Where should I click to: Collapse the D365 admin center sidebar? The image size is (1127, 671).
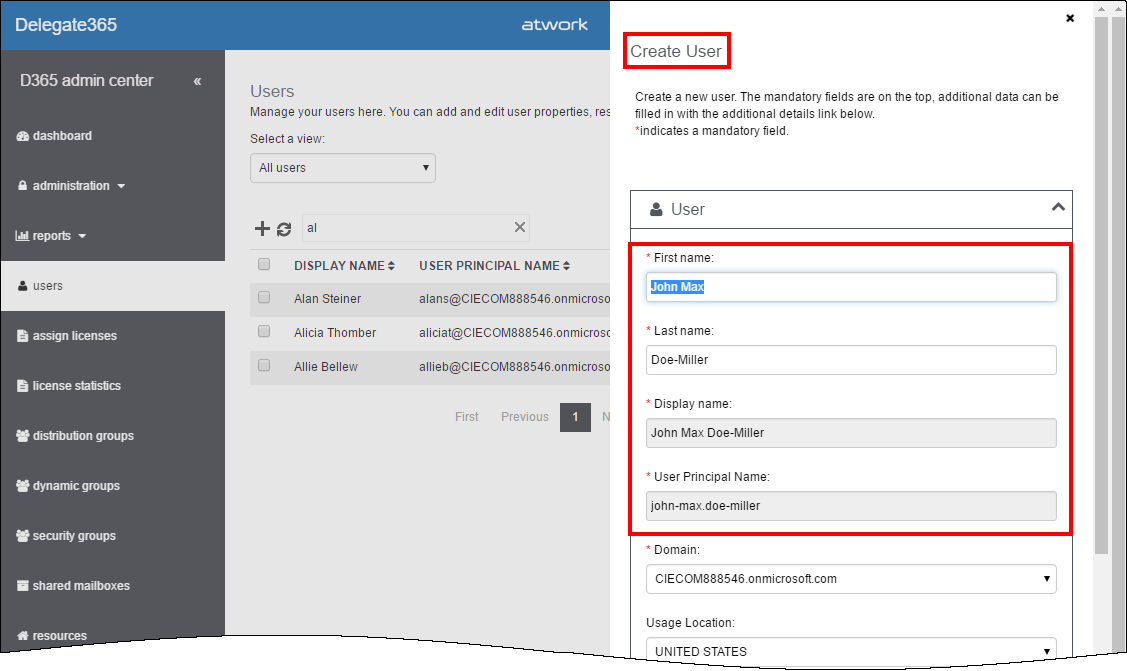coord(197,81)
